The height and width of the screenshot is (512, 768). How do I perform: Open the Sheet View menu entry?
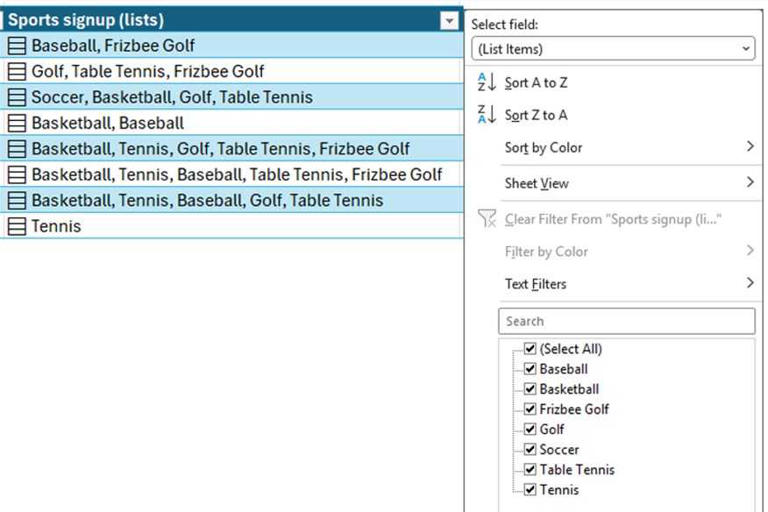pyautogui.click(x=536, y=183)
